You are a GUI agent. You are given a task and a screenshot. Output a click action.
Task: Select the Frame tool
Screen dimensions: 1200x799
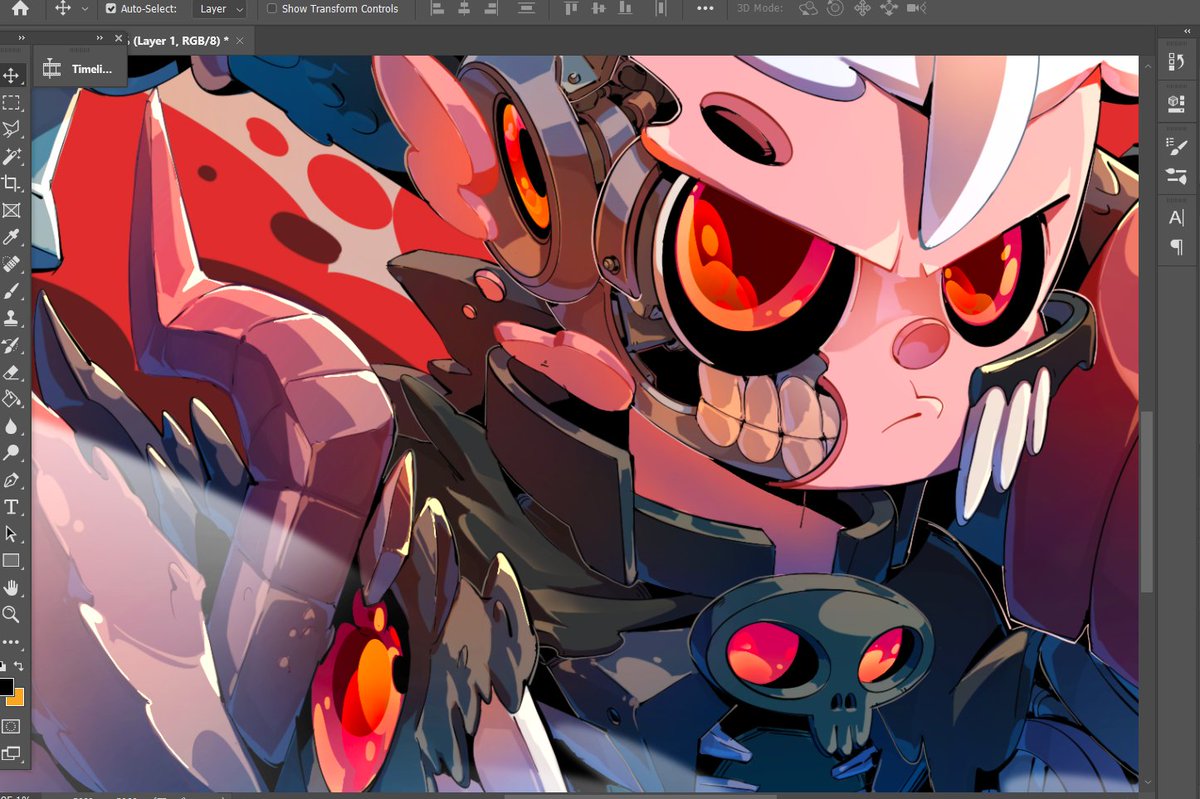tap(11, 210)
